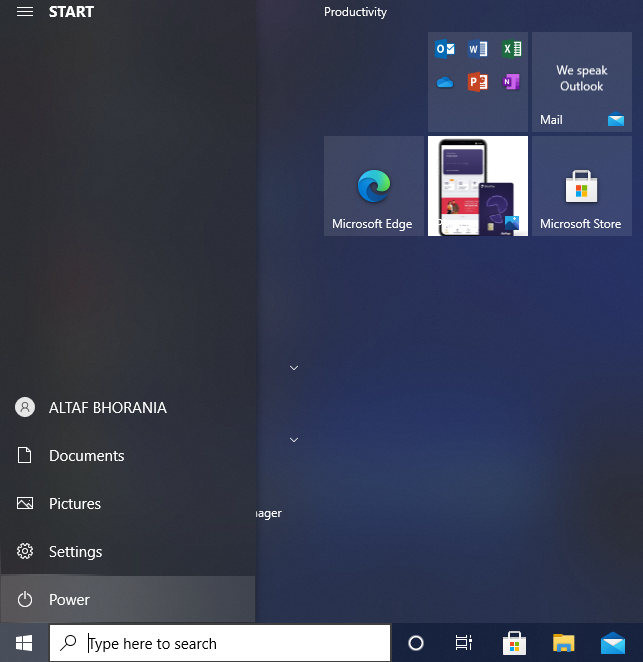Launch Excel from the Office tile group
Image resolution: width=643 pixels, height=662 pixels.
[x=511, y=49]
